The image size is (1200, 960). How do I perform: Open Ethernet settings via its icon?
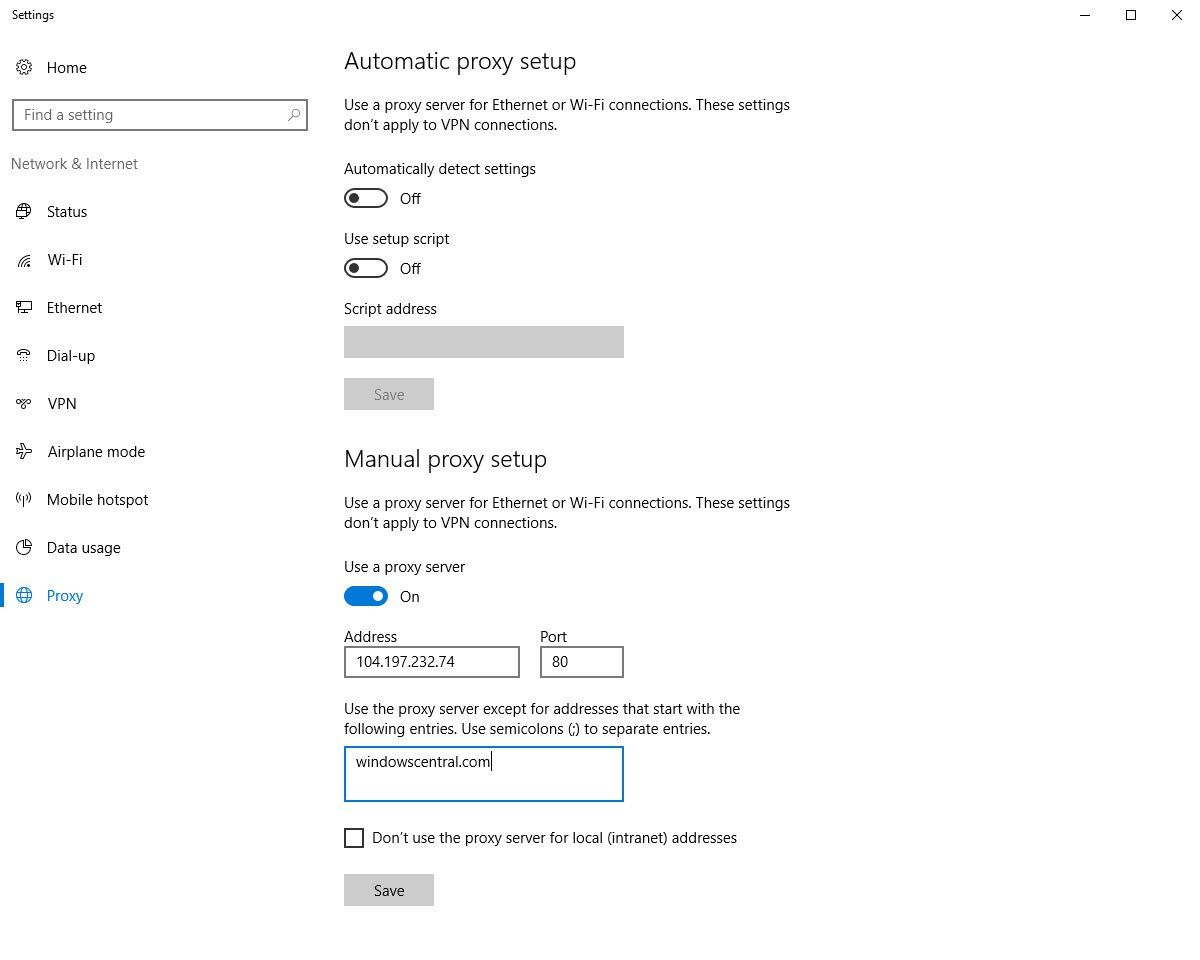click(x=24, y=307)
